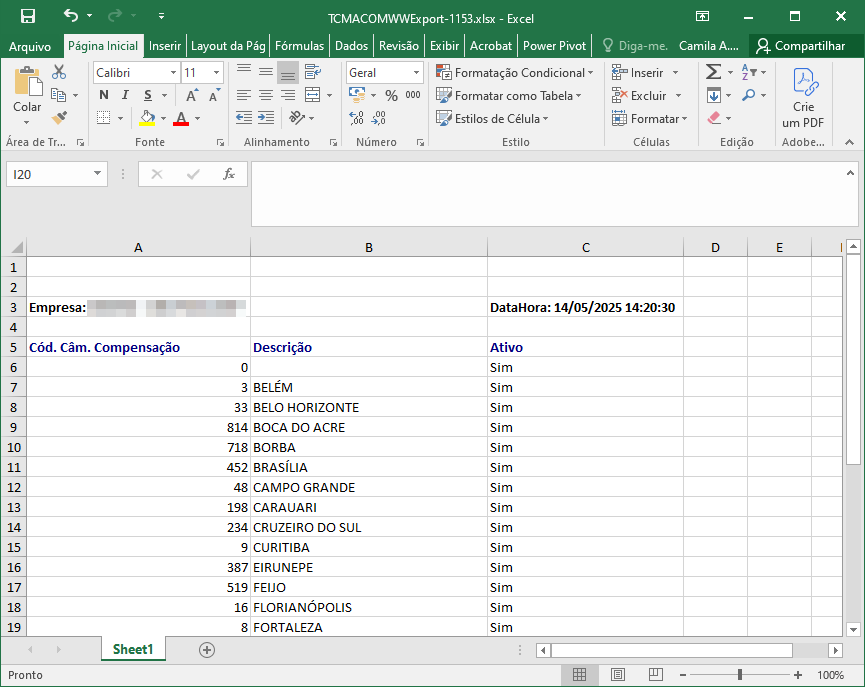Switch to the Power Pivot tab
865x687 pixels.
tap(554, 46)
